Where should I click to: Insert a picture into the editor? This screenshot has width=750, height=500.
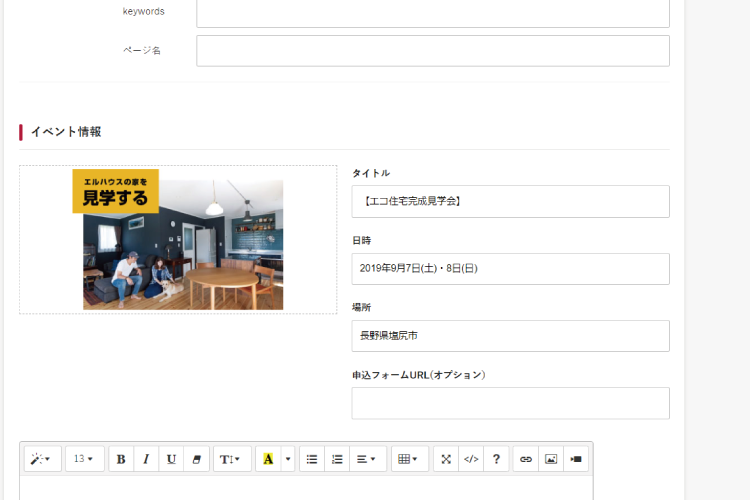551,459
